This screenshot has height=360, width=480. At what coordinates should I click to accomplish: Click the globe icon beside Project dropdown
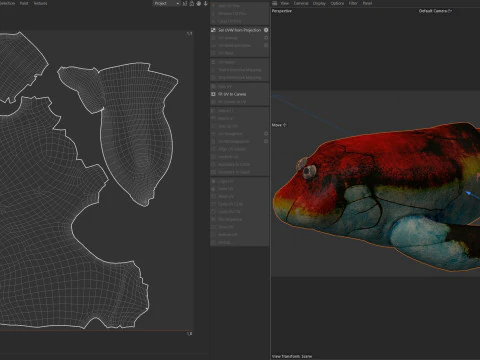(x=199, y=3)
